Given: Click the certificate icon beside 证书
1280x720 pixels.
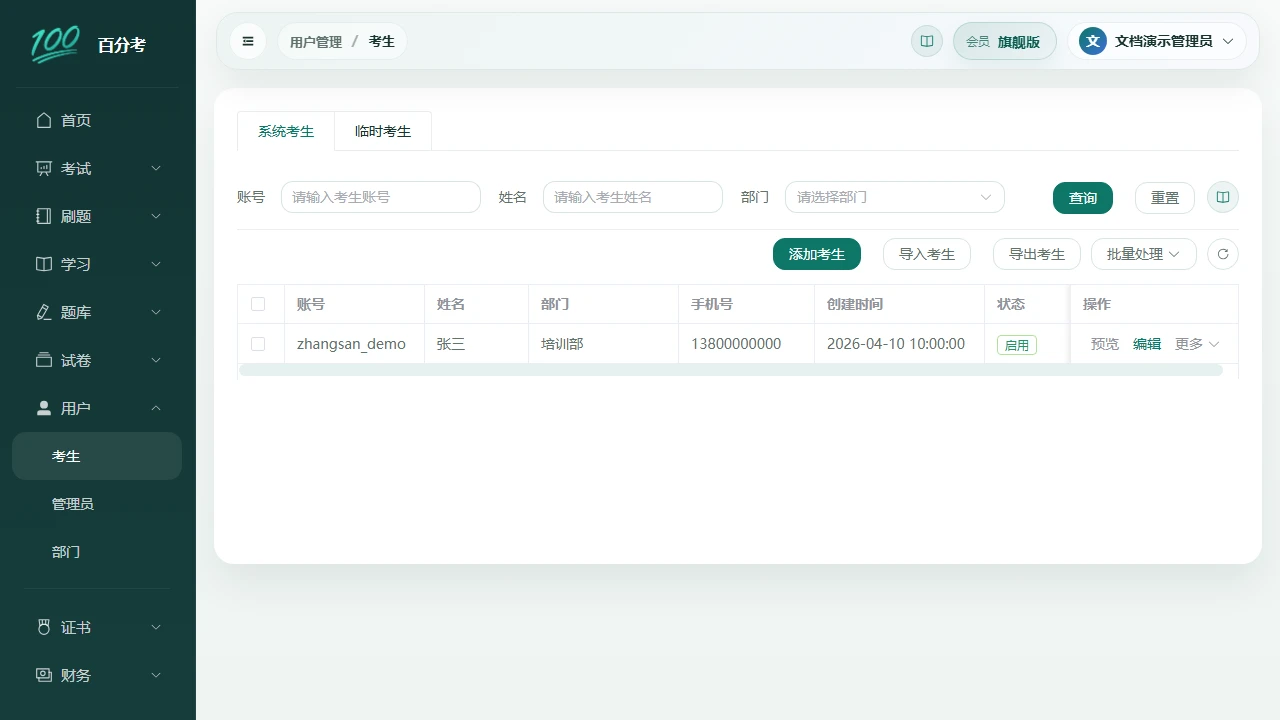Looking at the screenshot, I should 43,627.
